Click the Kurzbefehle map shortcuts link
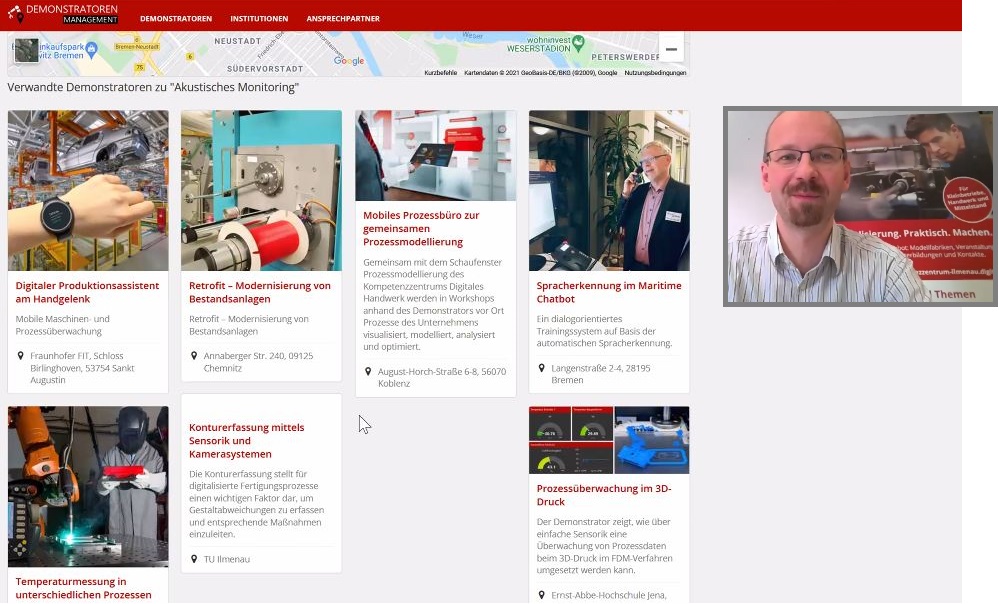 (440, 73)
